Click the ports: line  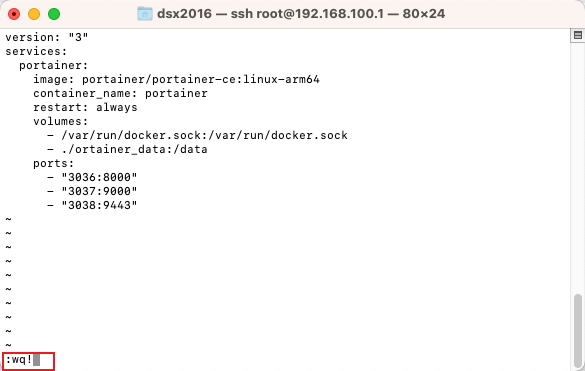[x=53, y=163]
